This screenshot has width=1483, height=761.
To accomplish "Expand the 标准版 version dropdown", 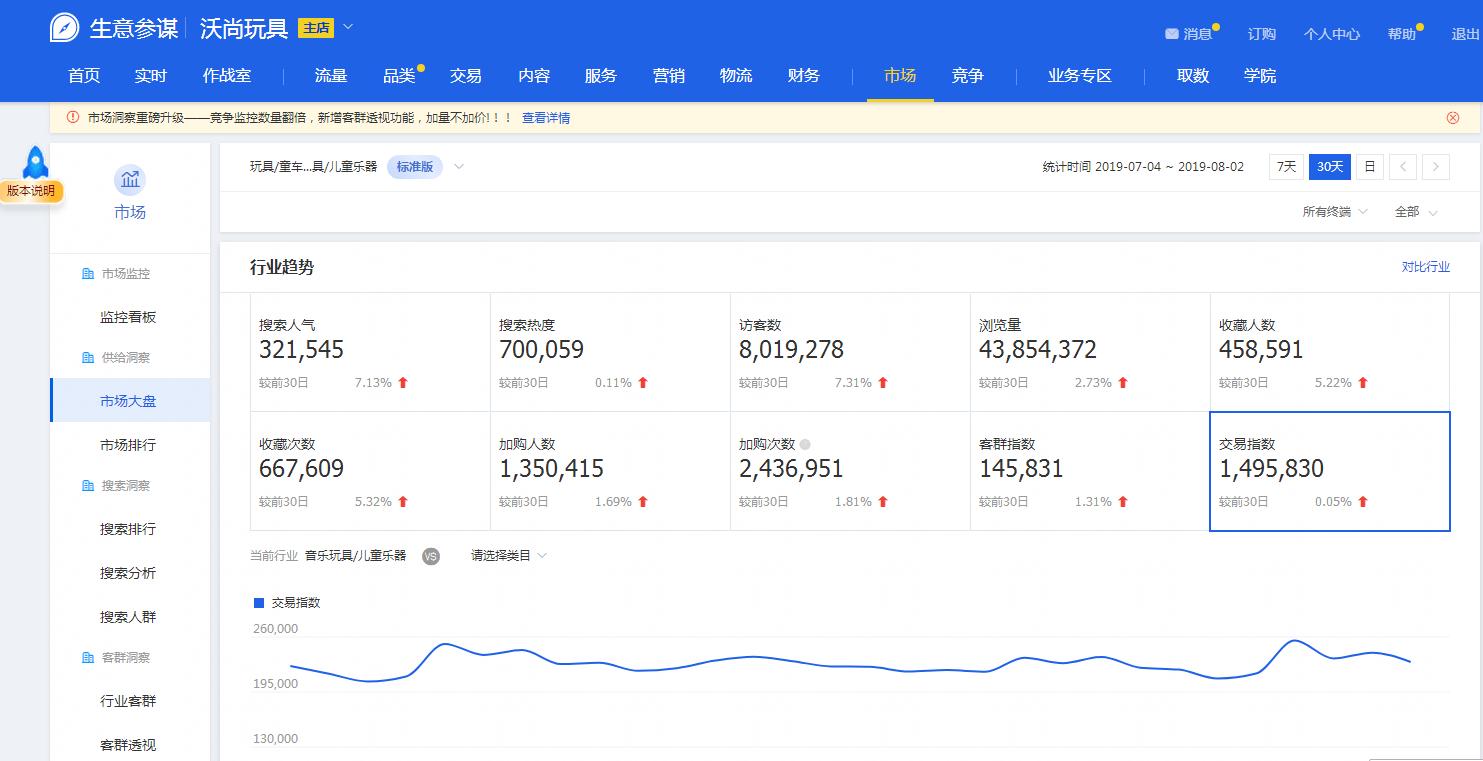I will click(415, 167).
